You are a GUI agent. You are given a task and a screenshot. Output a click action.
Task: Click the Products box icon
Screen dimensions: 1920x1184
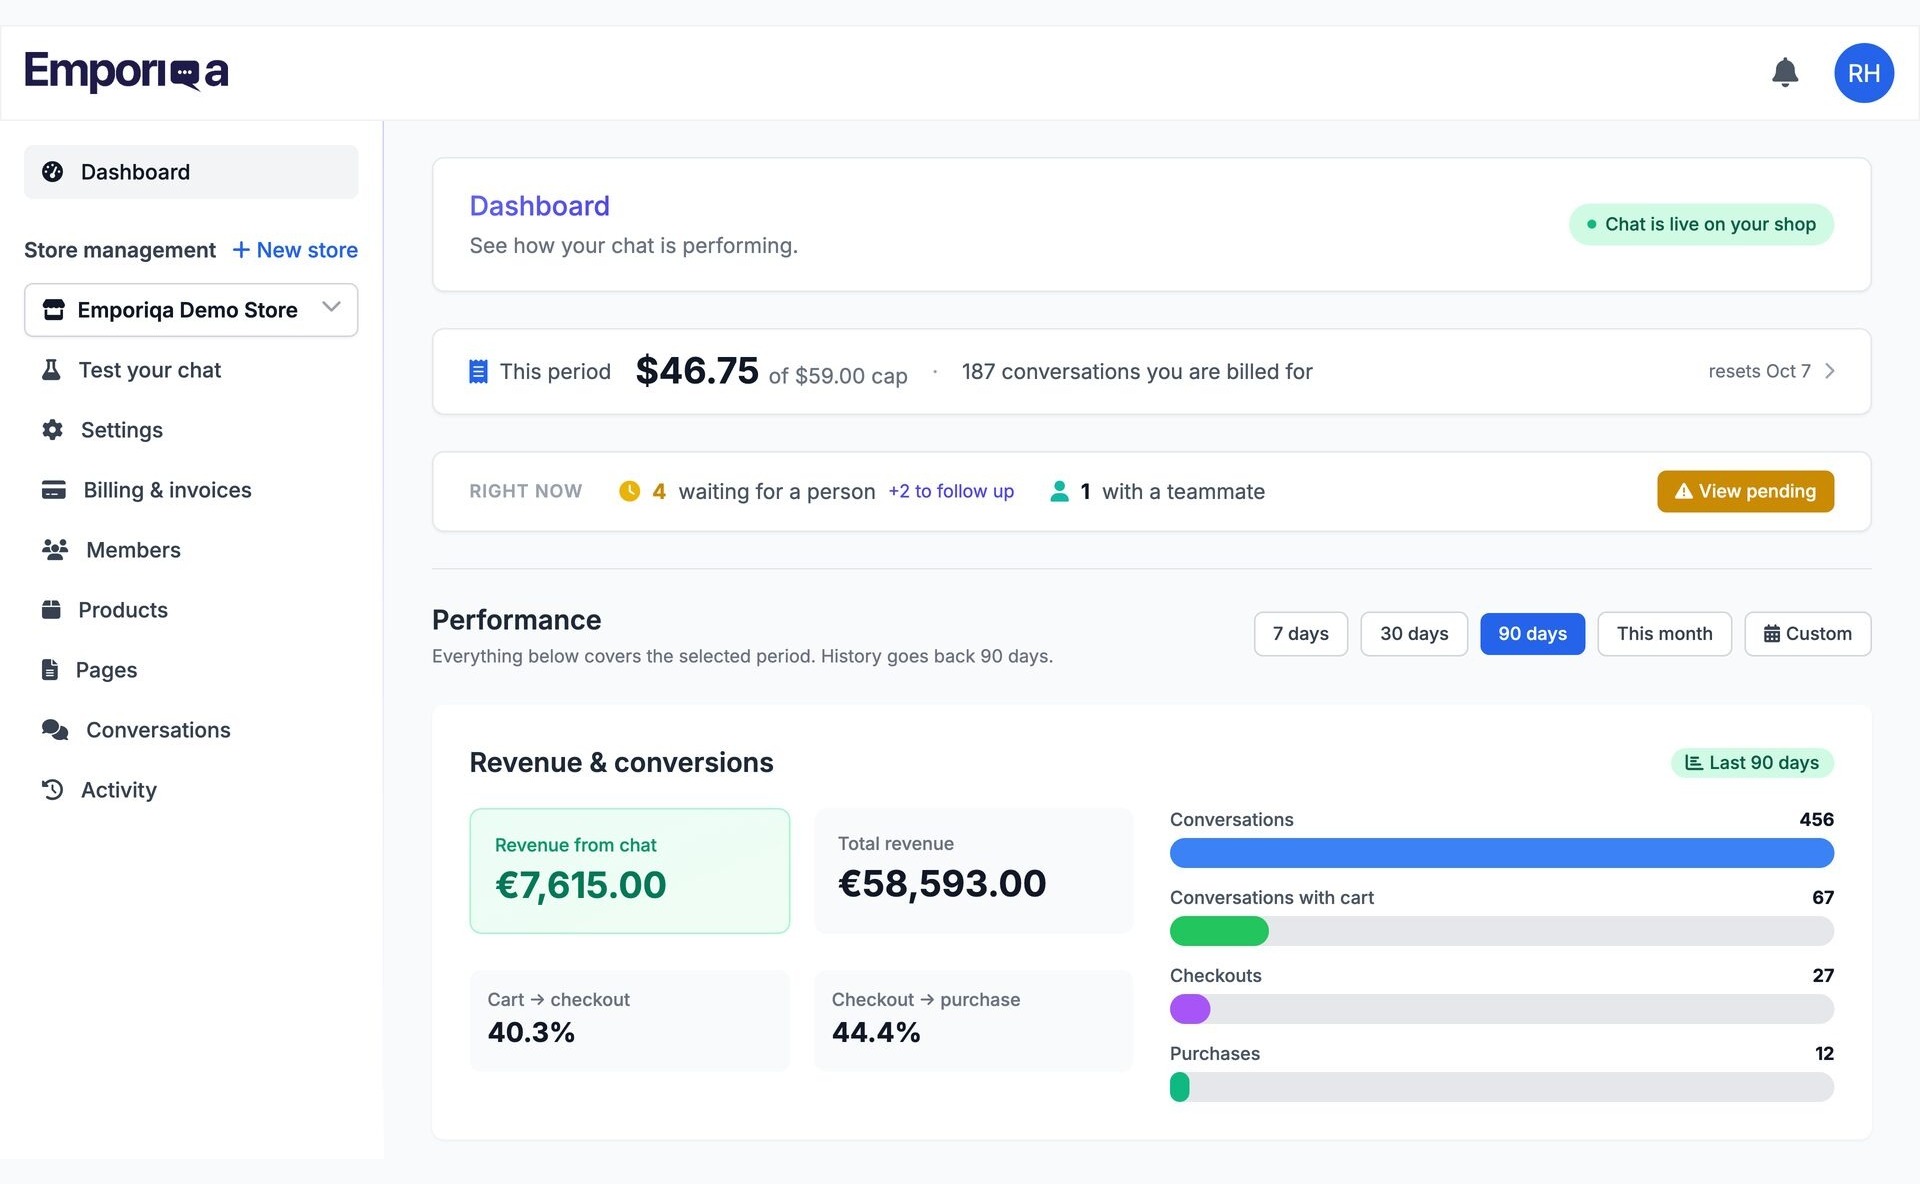(x=51, y=610)
